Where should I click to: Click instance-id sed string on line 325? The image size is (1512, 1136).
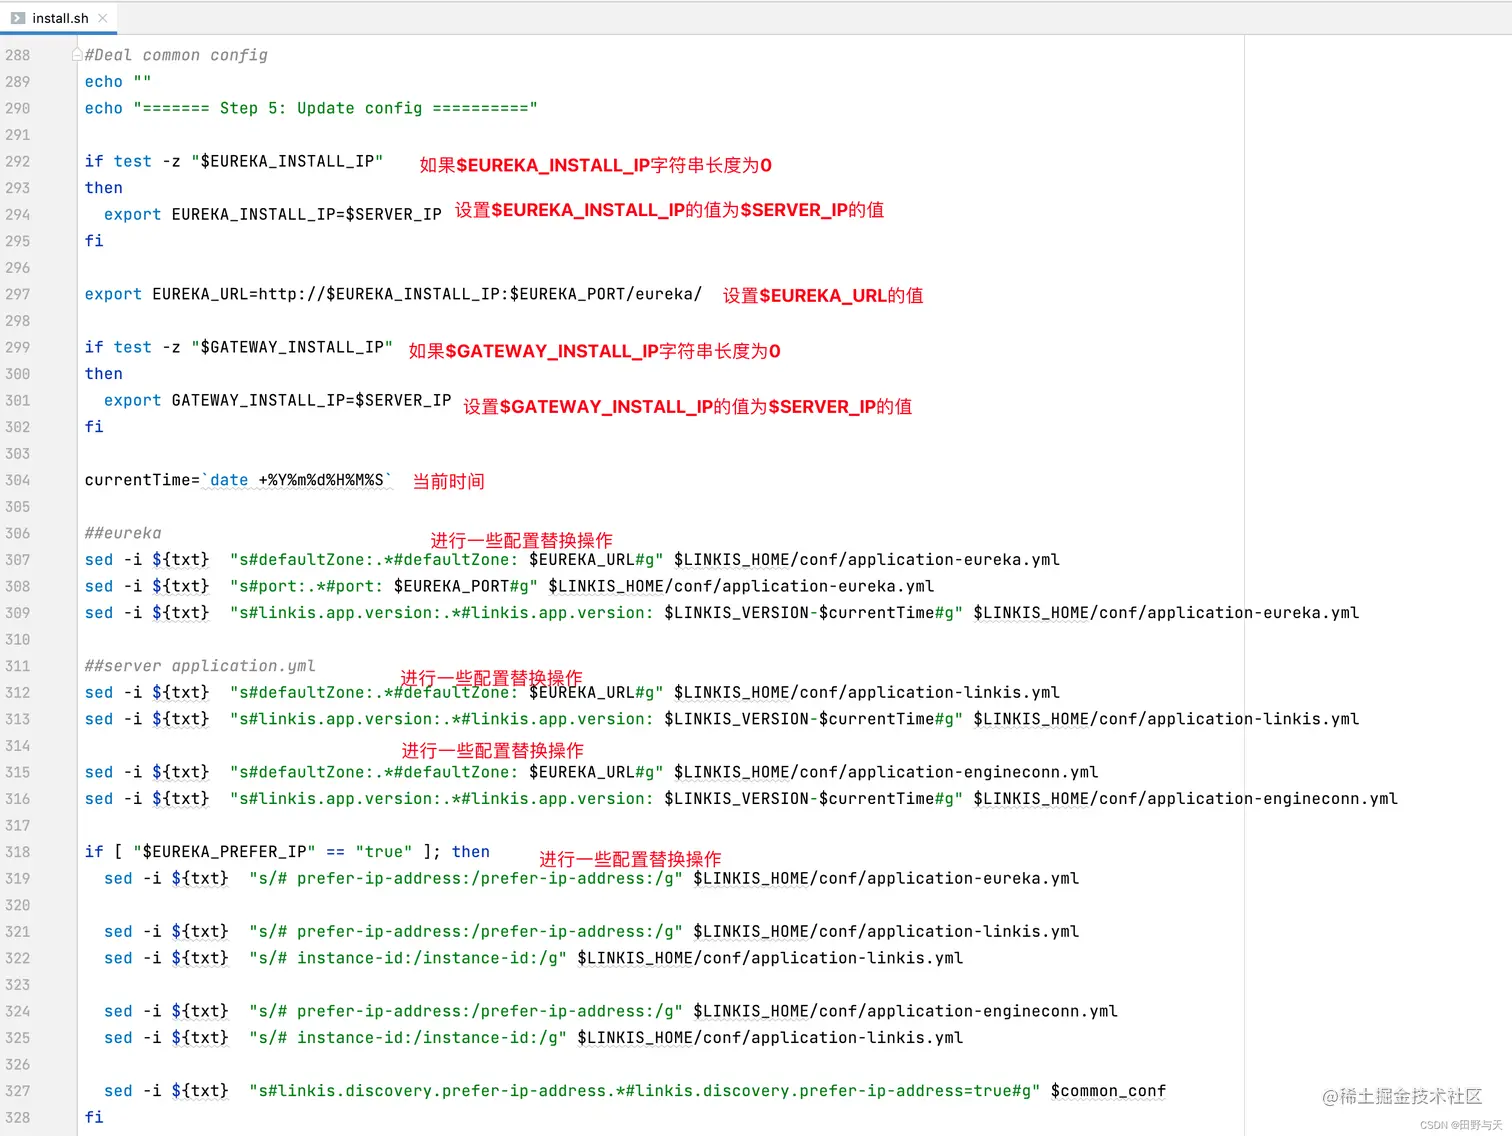(408, 1038)
